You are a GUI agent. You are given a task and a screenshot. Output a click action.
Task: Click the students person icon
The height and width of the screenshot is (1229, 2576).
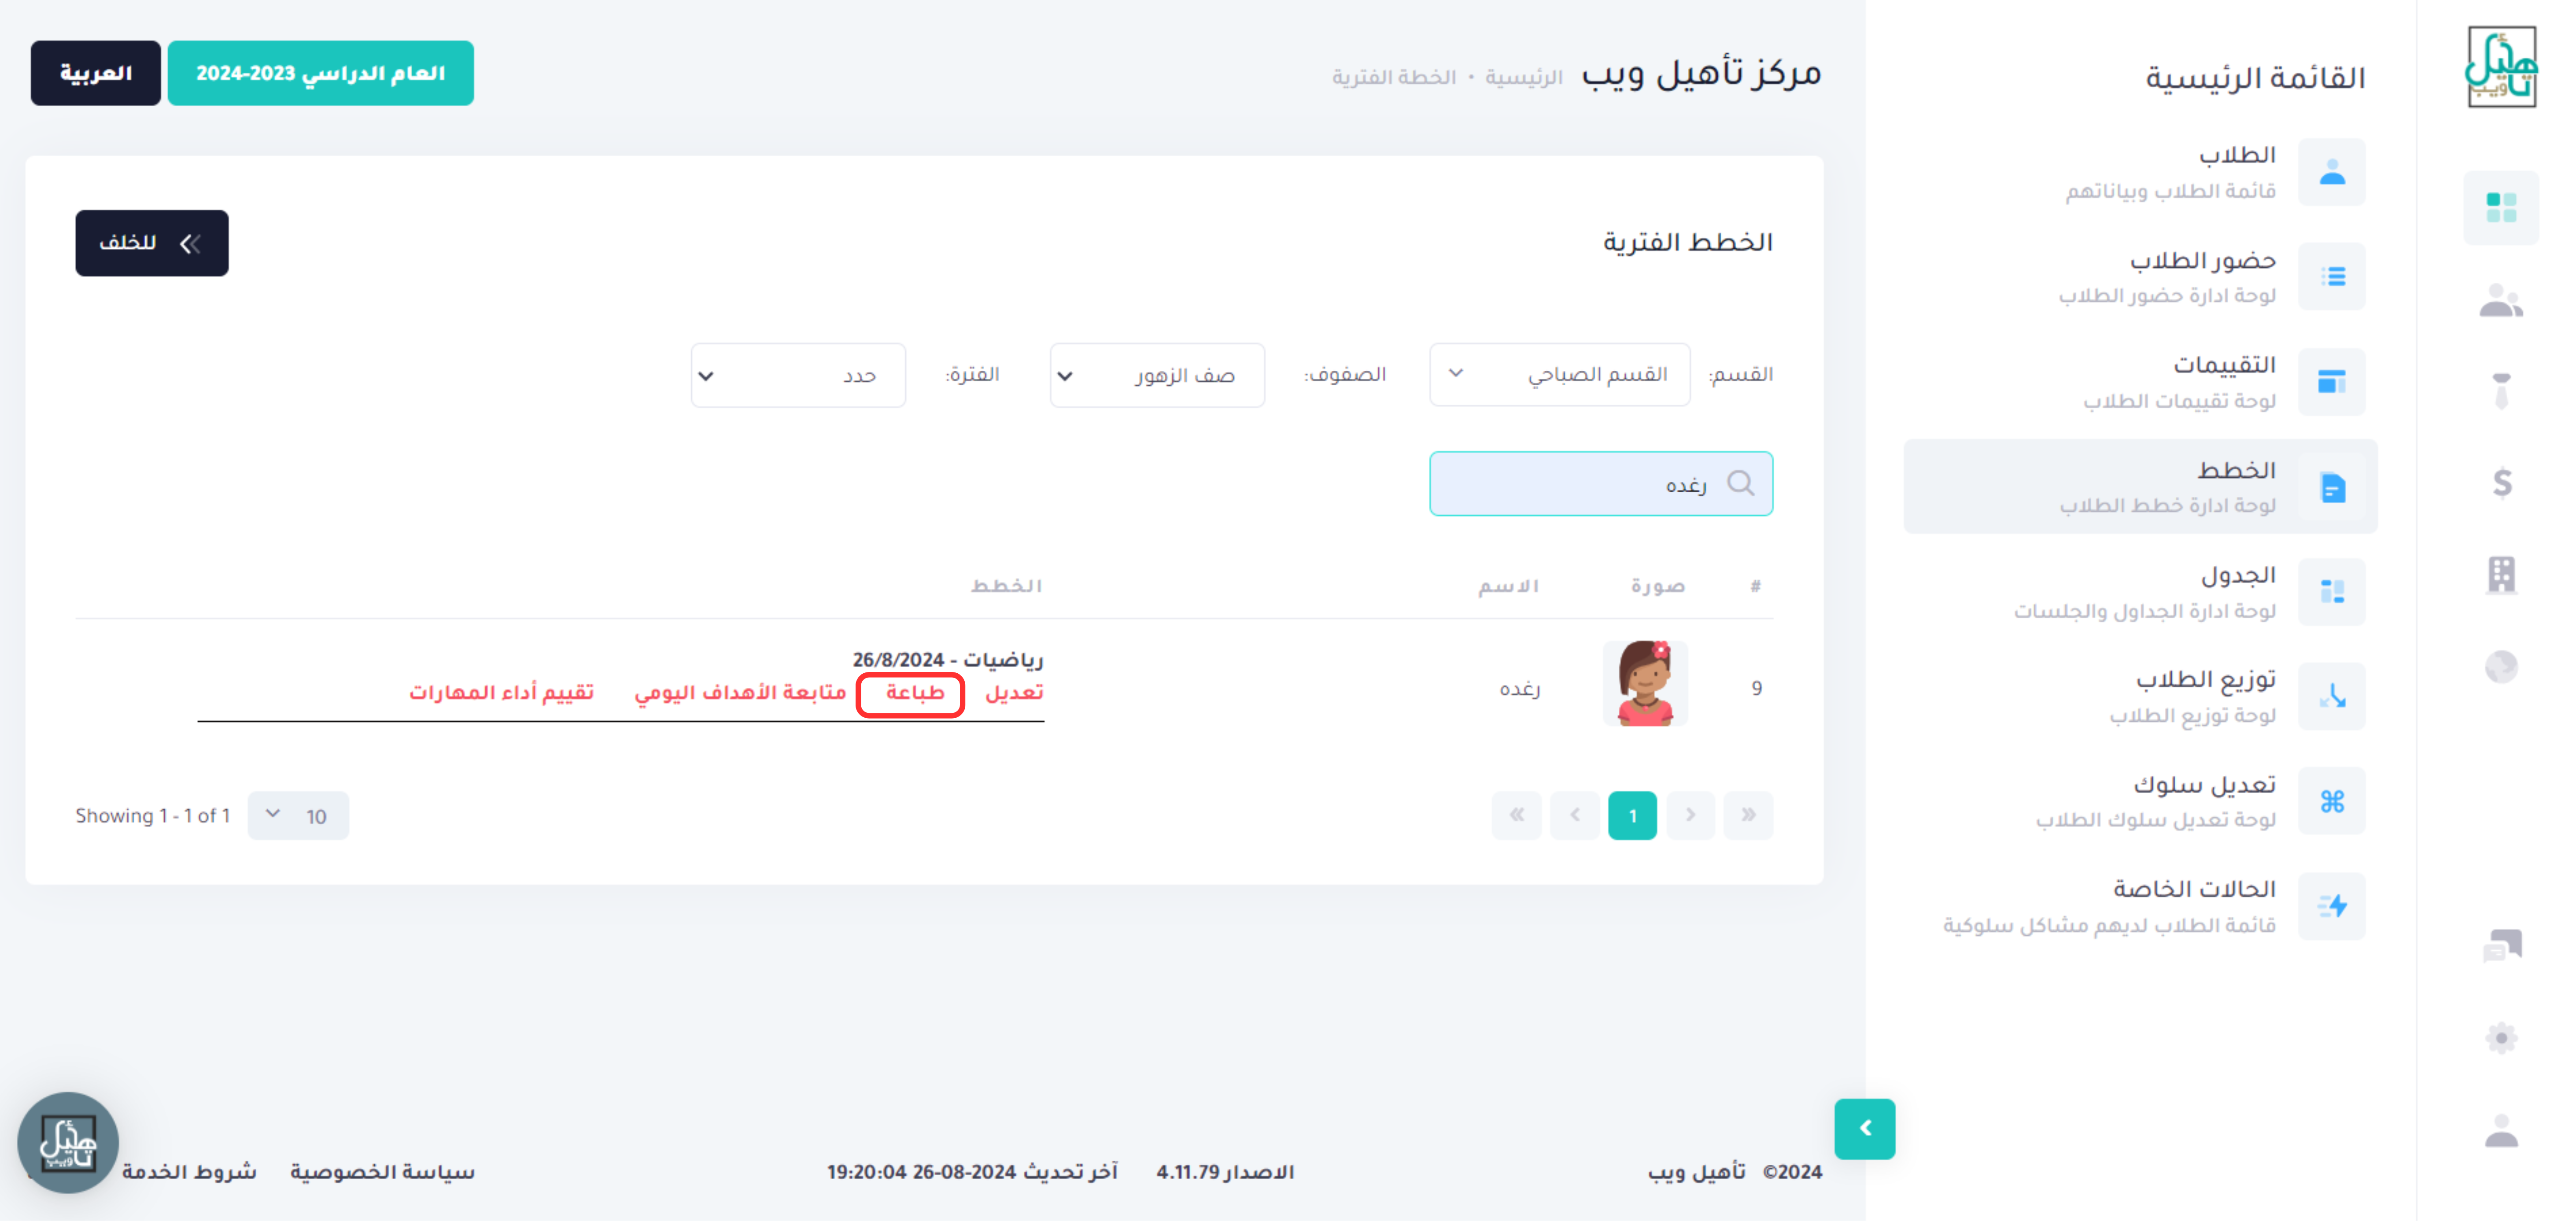(x=2331, y=173)
